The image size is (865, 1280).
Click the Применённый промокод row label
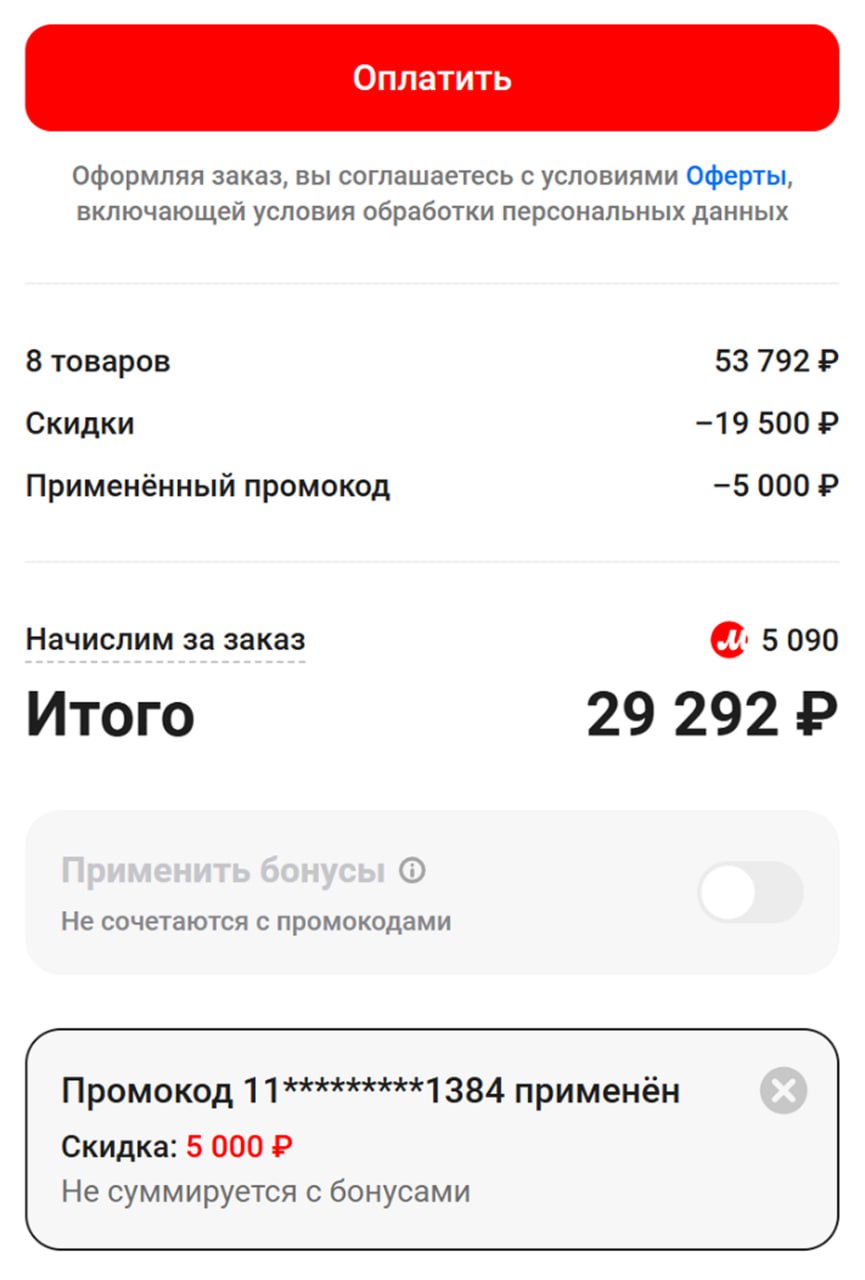click(207, 487)
